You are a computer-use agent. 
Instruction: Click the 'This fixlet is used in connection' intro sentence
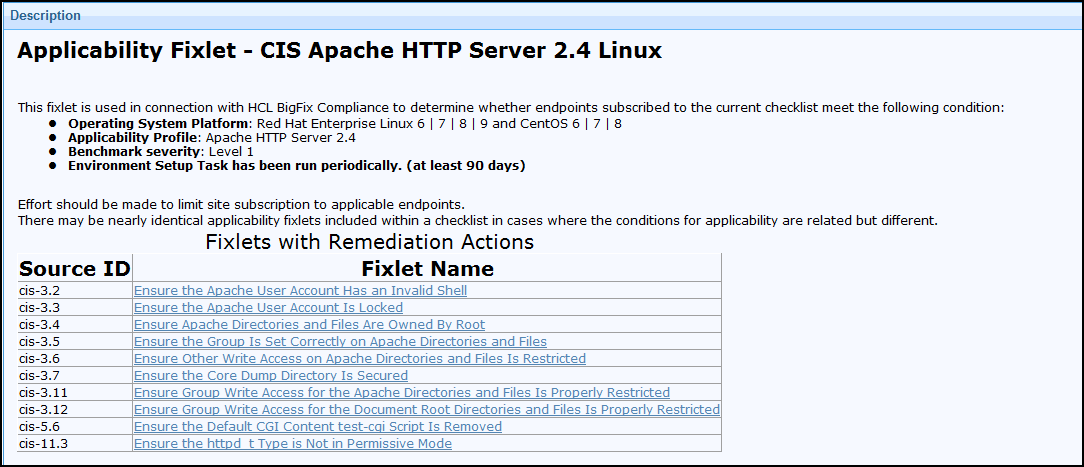tap(510, 108)
